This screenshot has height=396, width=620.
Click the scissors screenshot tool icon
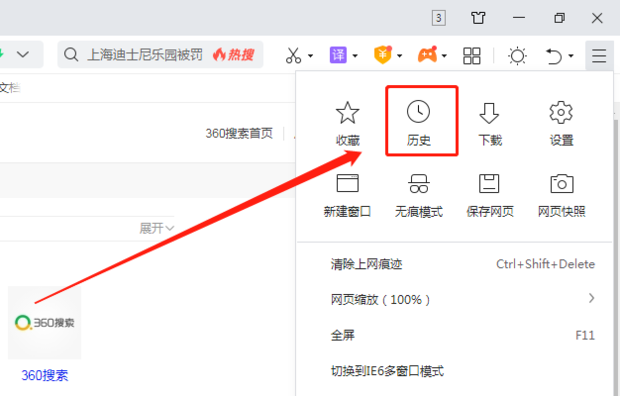(293, 55)
